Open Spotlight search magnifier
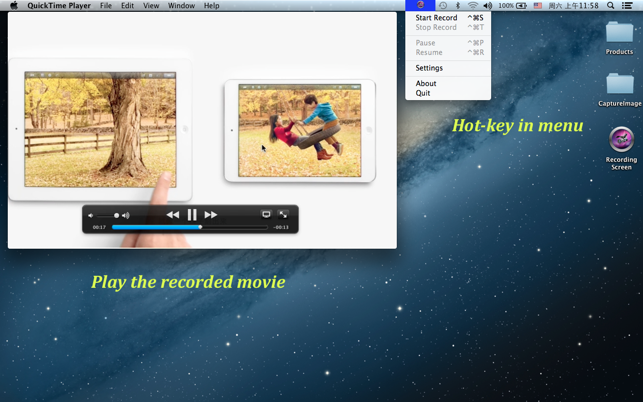Viewport: 643px width, 402px height. click(x=611, y=5)
